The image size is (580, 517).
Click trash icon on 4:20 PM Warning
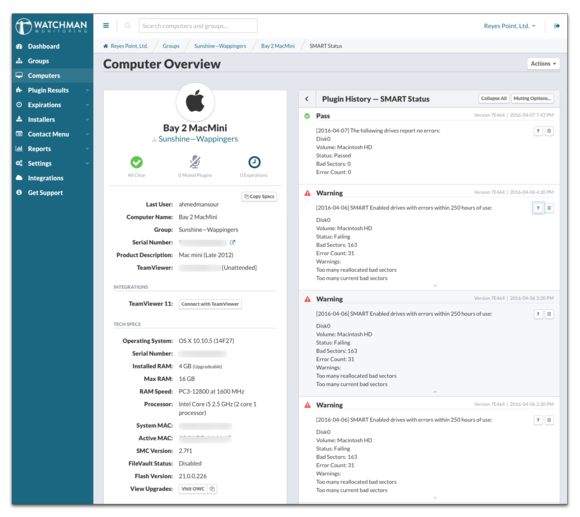click(549, 208)
